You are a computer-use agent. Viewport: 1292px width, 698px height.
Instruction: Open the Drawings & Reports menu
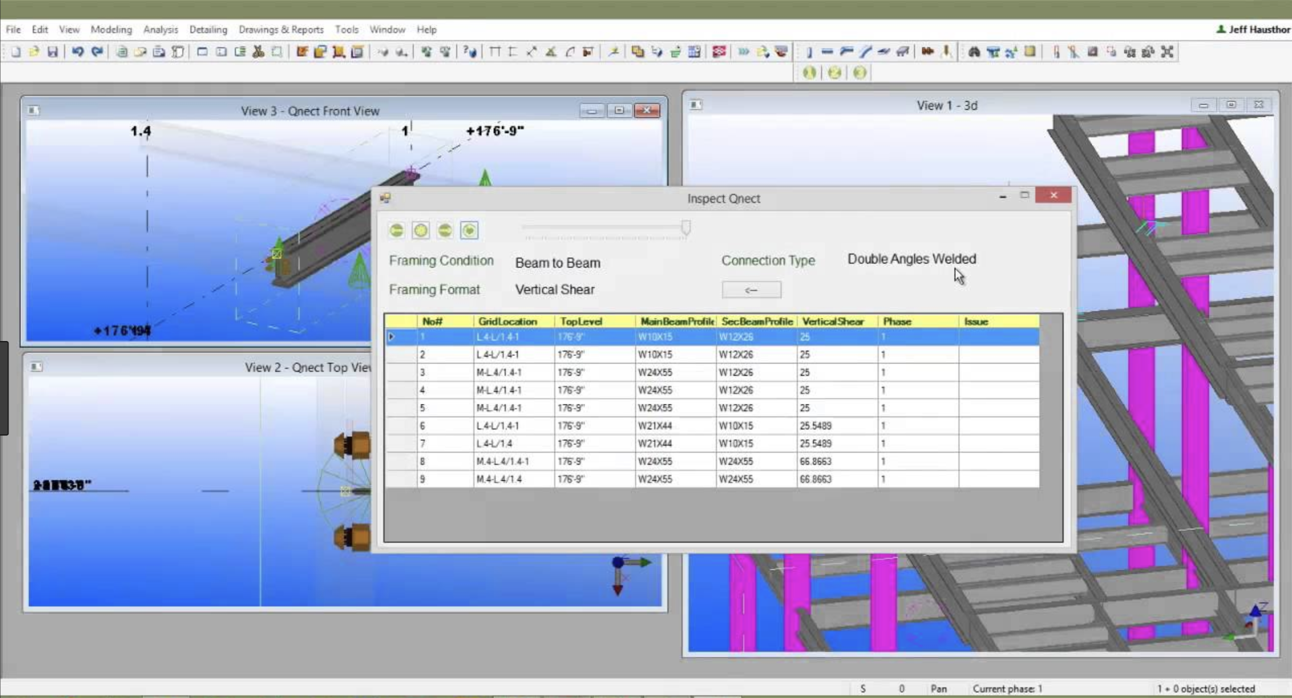tap(280, 30)
